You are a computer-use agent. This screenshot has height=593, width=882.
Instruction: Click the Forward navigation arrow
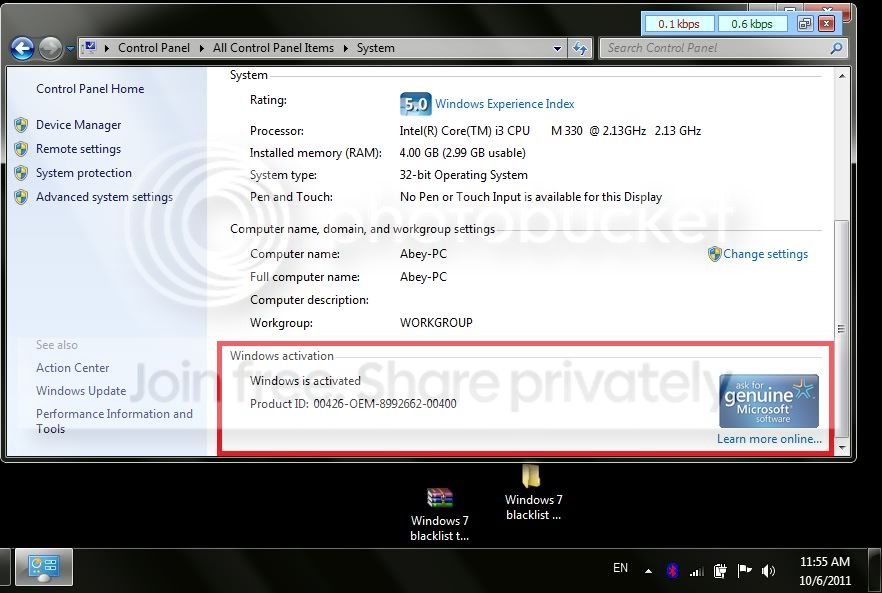click(51, 48)
